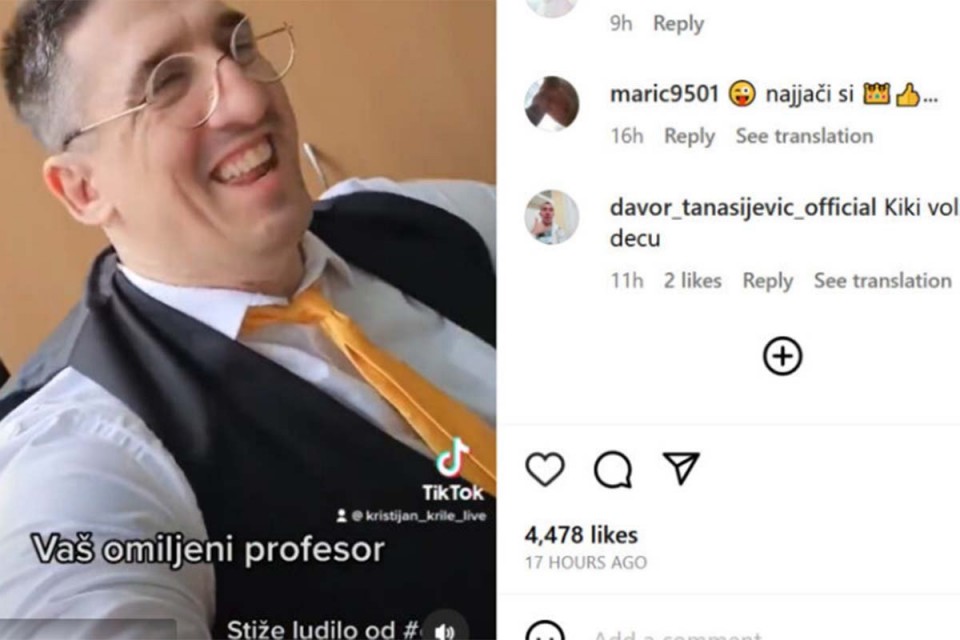Open maric9501 profile picture

click(552, 104)
